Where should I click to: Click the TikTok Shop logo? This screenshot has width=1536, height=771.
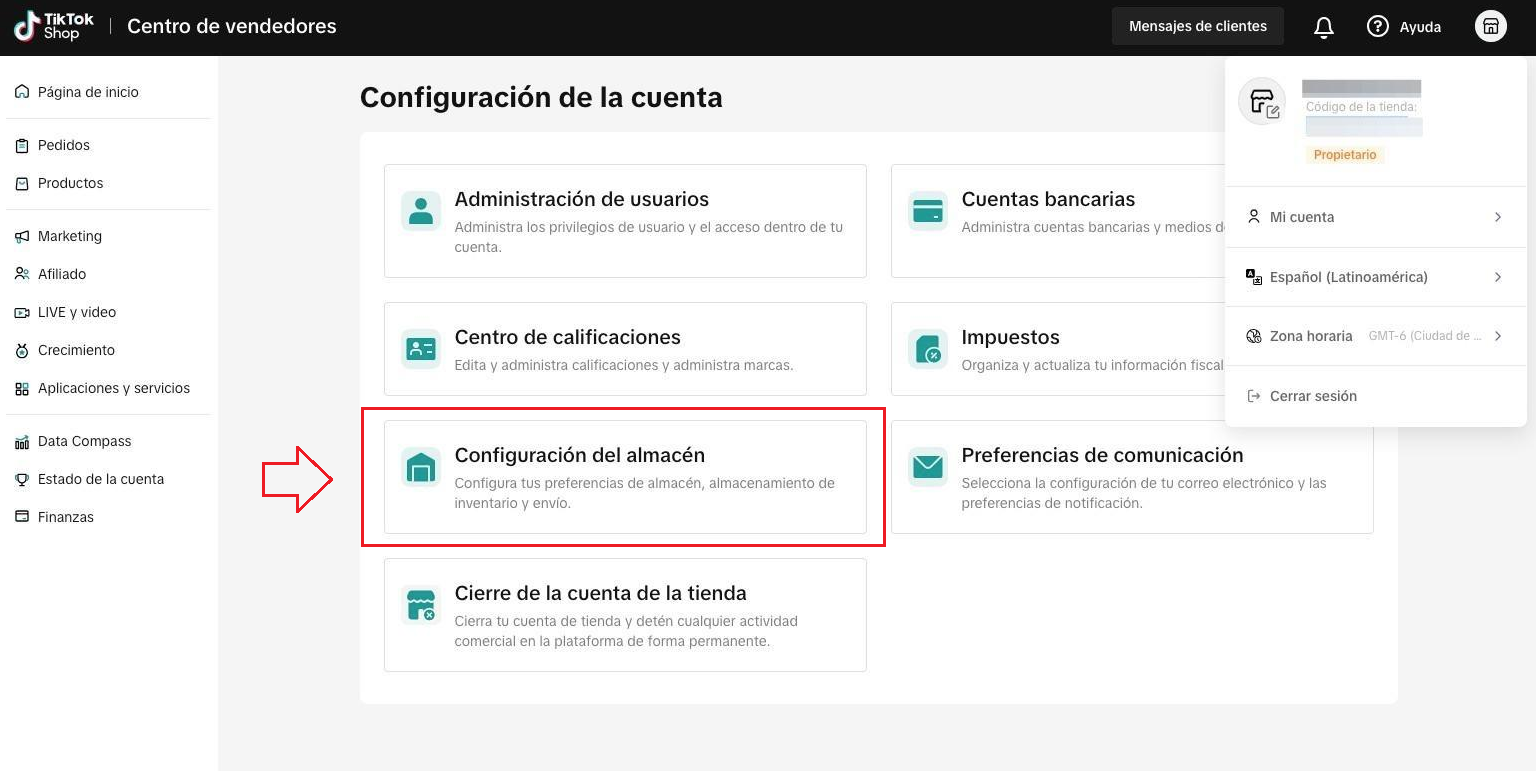(54, 27)
